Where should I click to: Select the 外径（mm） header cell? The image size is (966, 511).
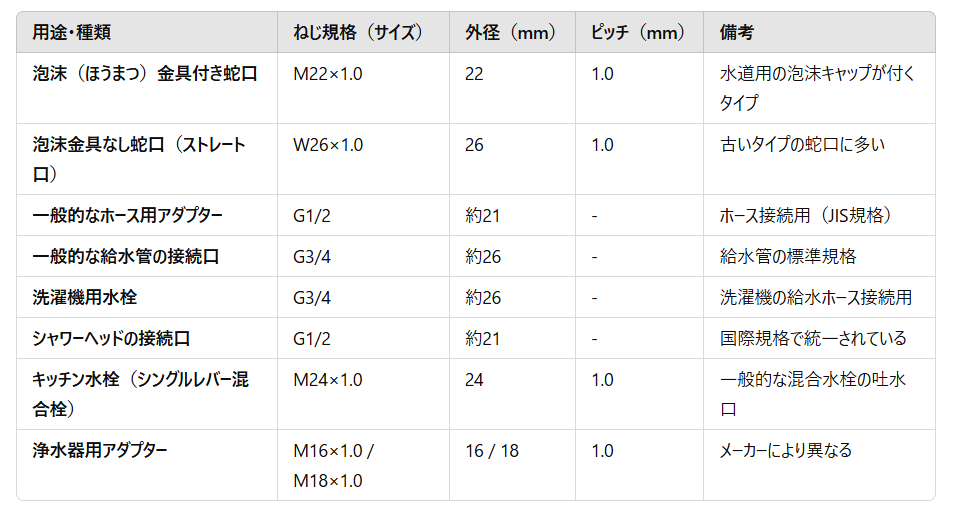point(510,32)
